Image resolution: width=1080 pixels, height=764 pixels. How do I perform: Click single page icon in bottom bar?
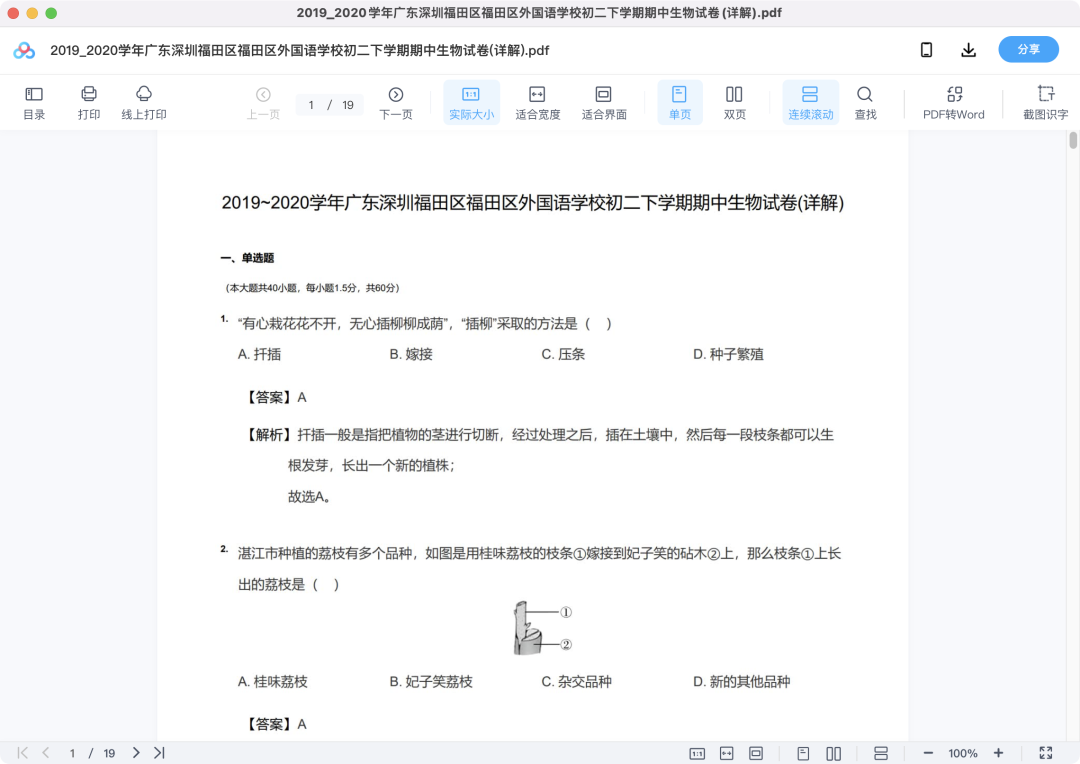coord(803,754)
